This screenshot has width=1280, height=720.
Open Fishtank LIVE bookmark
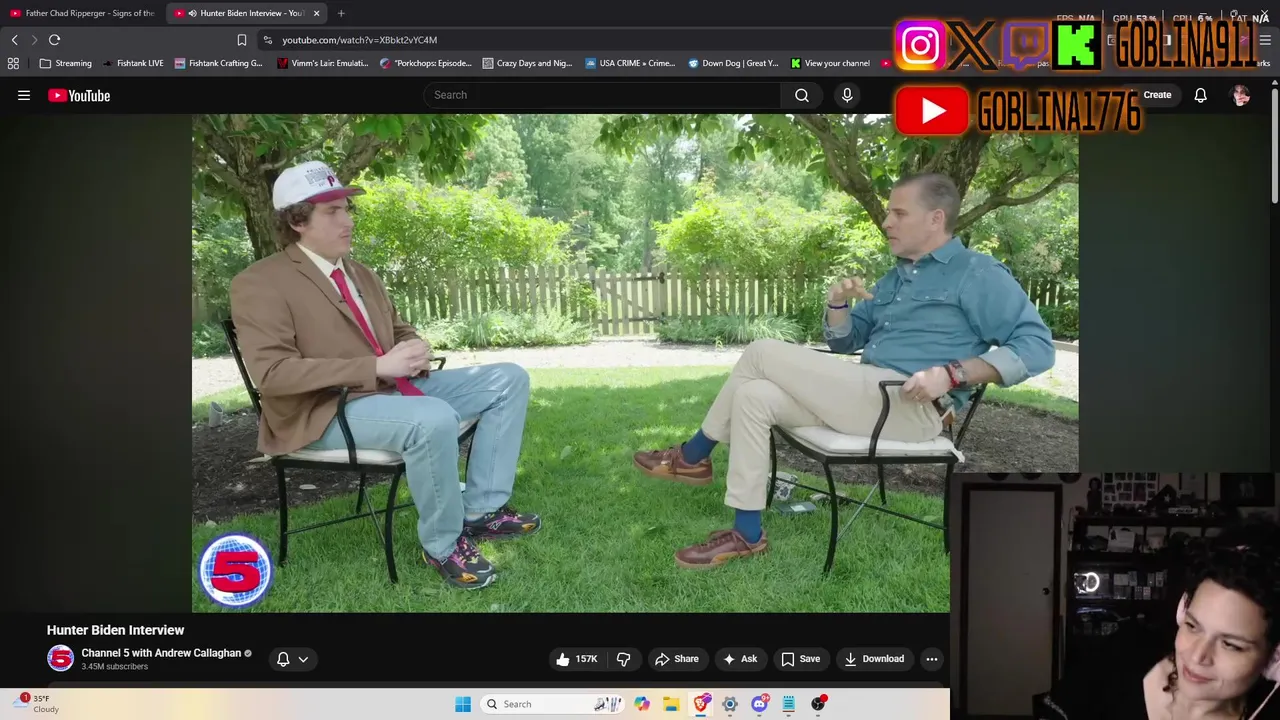133,63
